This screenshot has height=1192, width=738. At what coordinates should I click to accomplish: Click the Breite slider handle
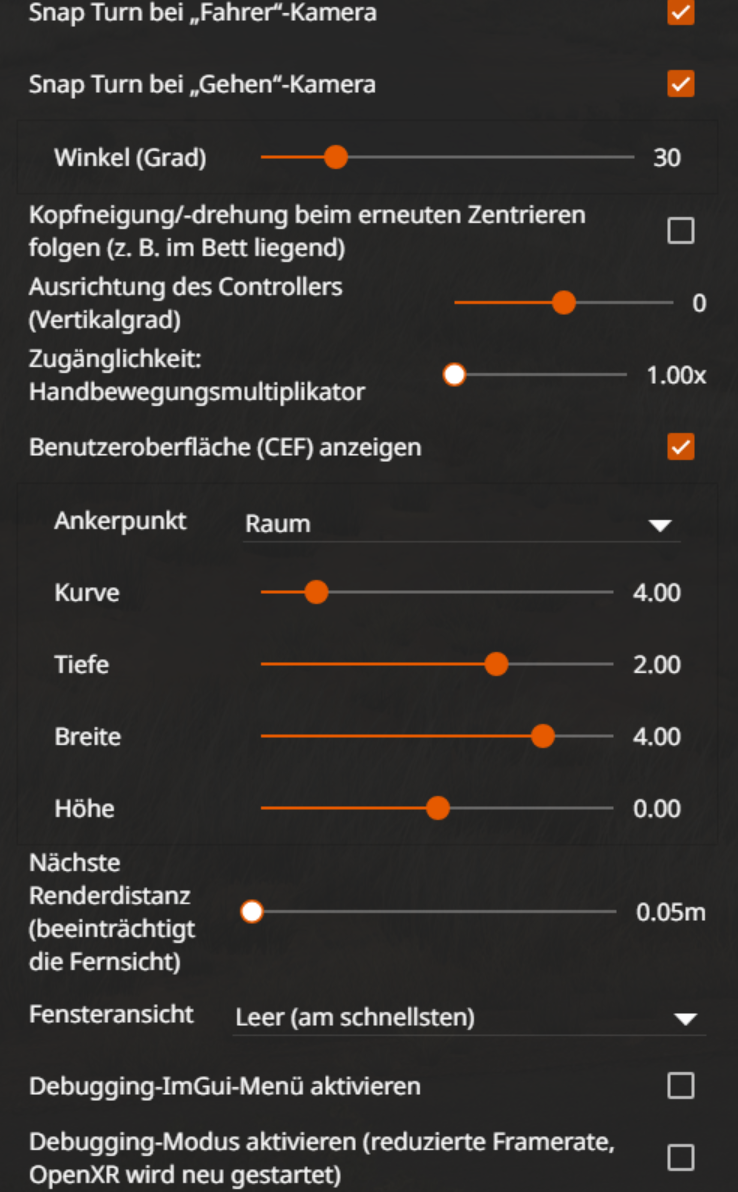pos(543,737)
